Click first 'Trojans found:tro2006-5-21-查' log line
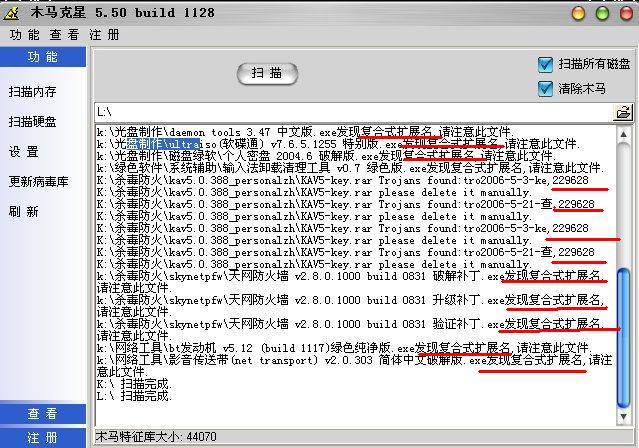639x448 pixels. click(x=346, y=204)
